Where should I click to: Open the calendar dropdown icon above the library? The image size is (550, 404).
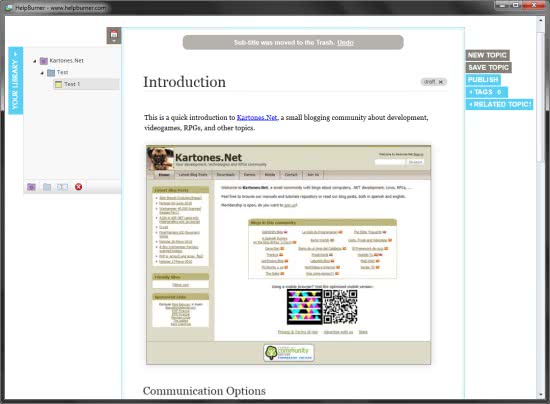(x=114, y=35)
